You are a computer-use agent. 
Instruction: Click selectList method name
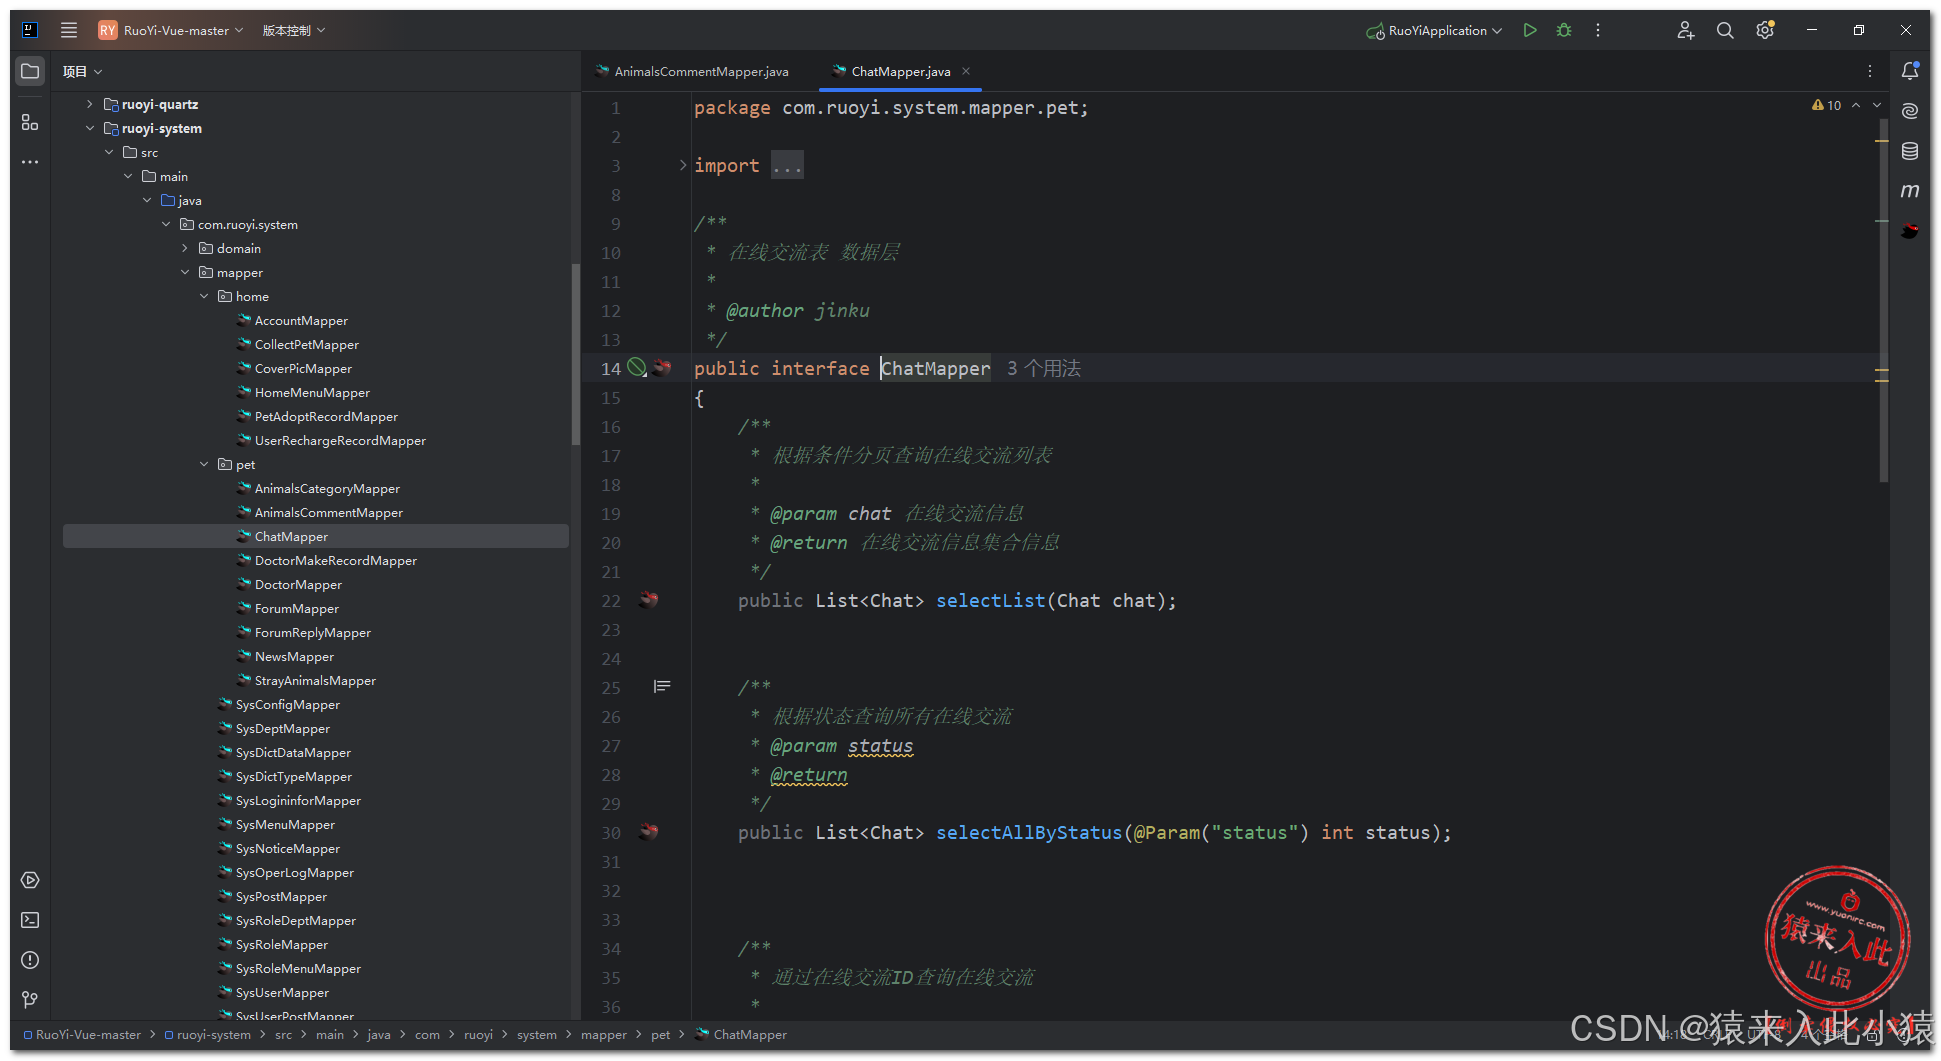click(x=990, y=600)
